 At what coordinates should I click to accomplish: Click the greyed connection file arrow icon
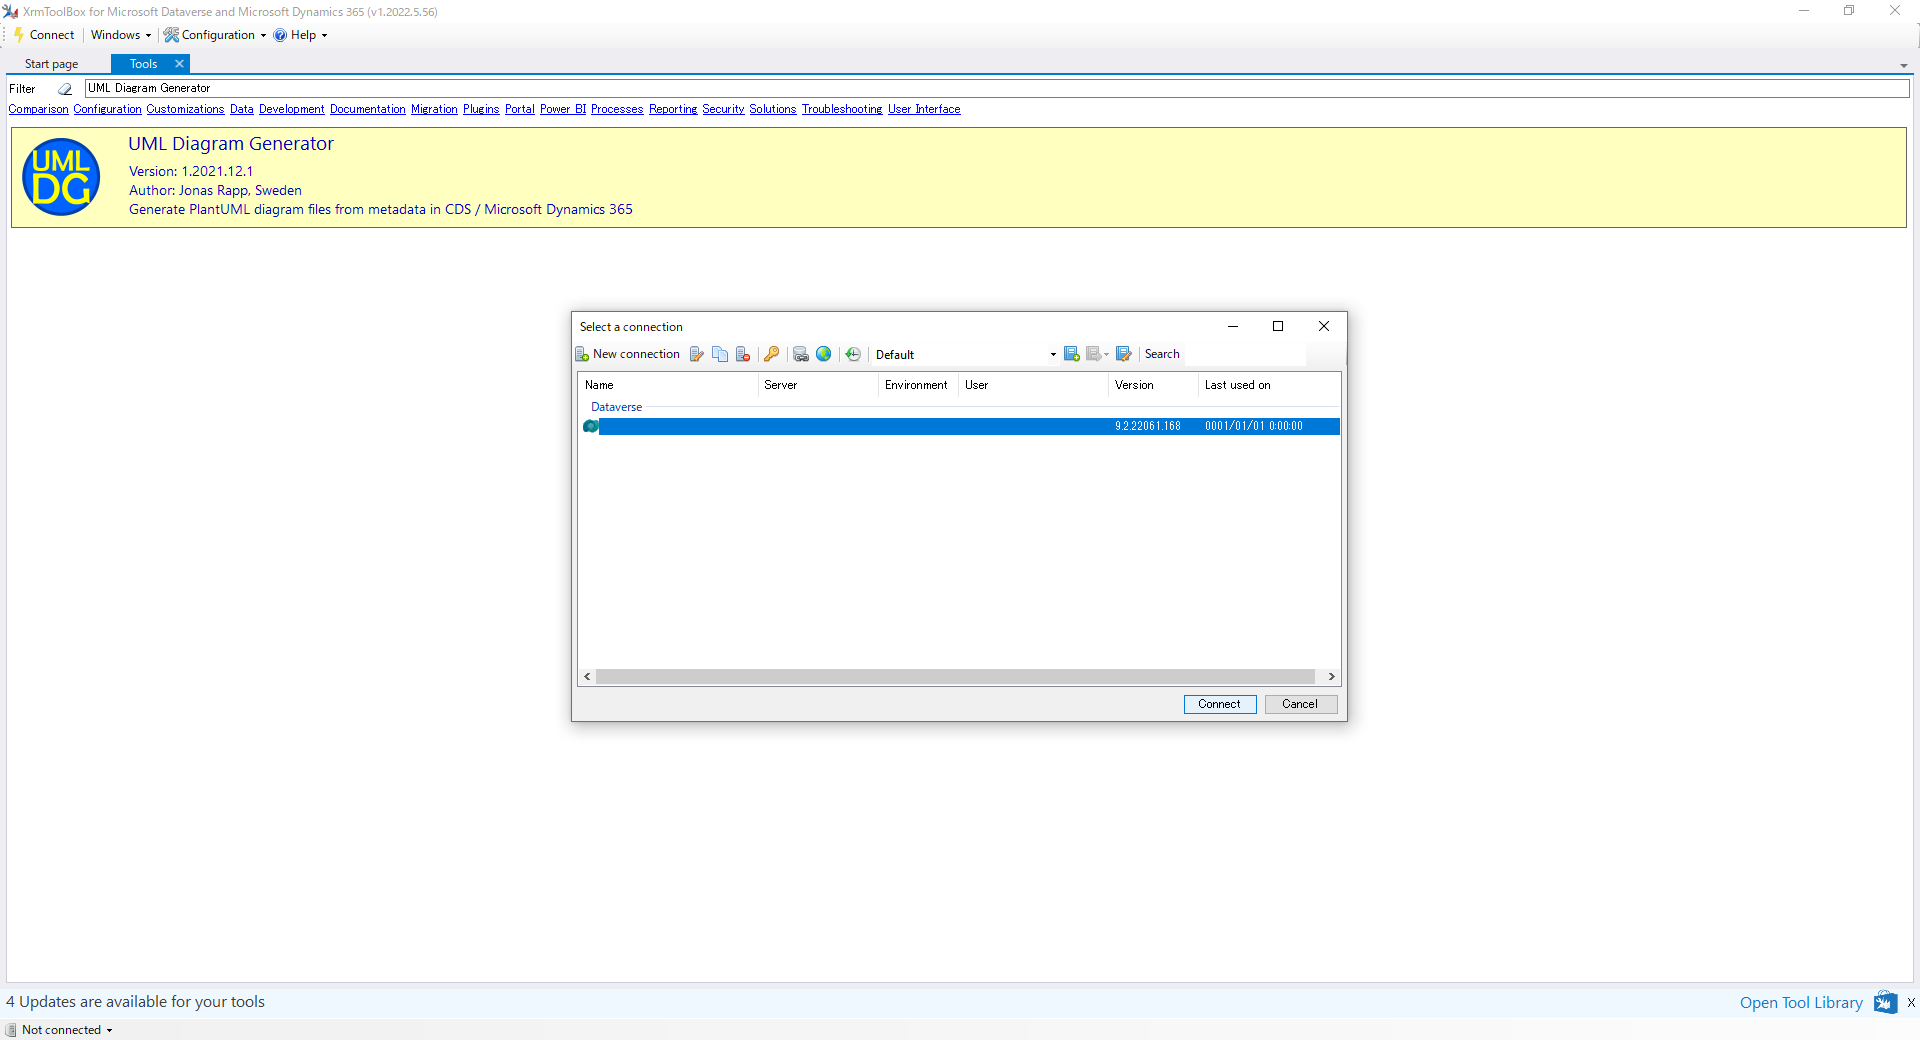click(x=1097, y=354)
